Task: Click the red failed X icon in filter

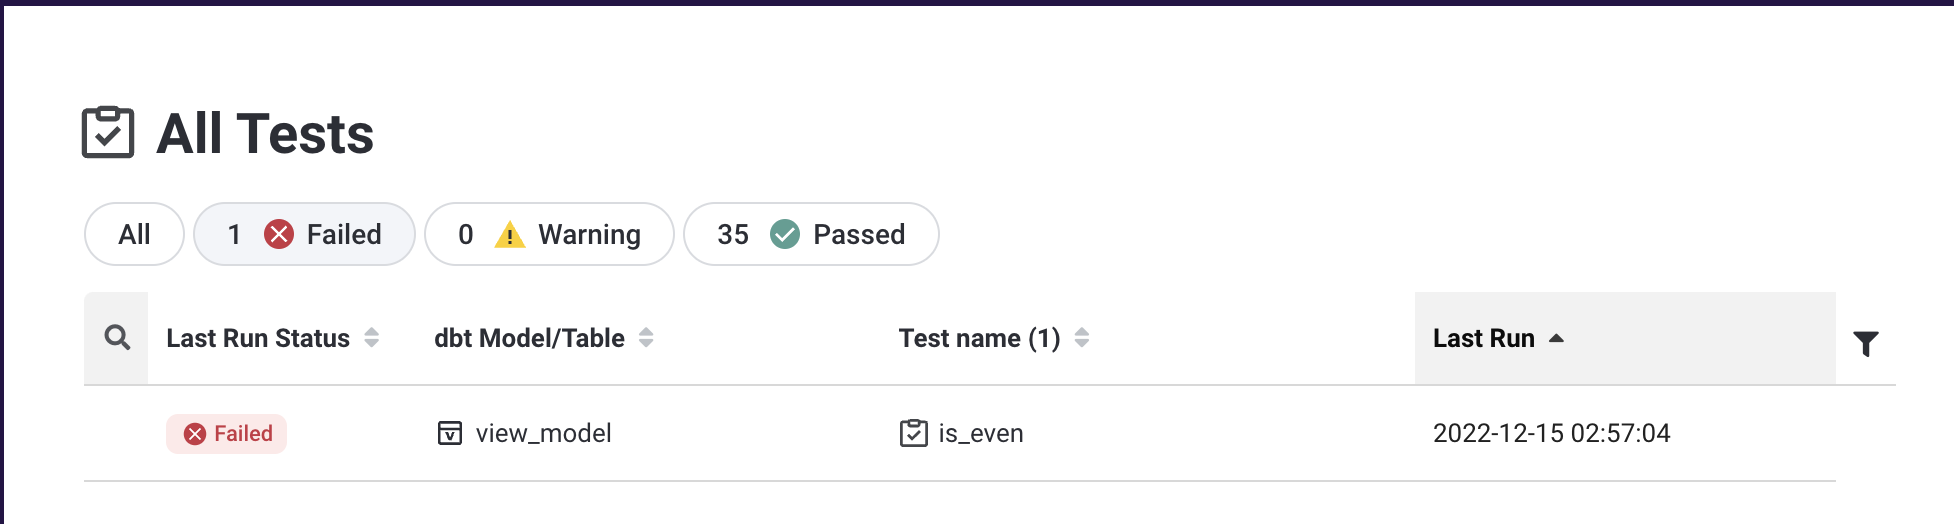Action: [278, 234]
